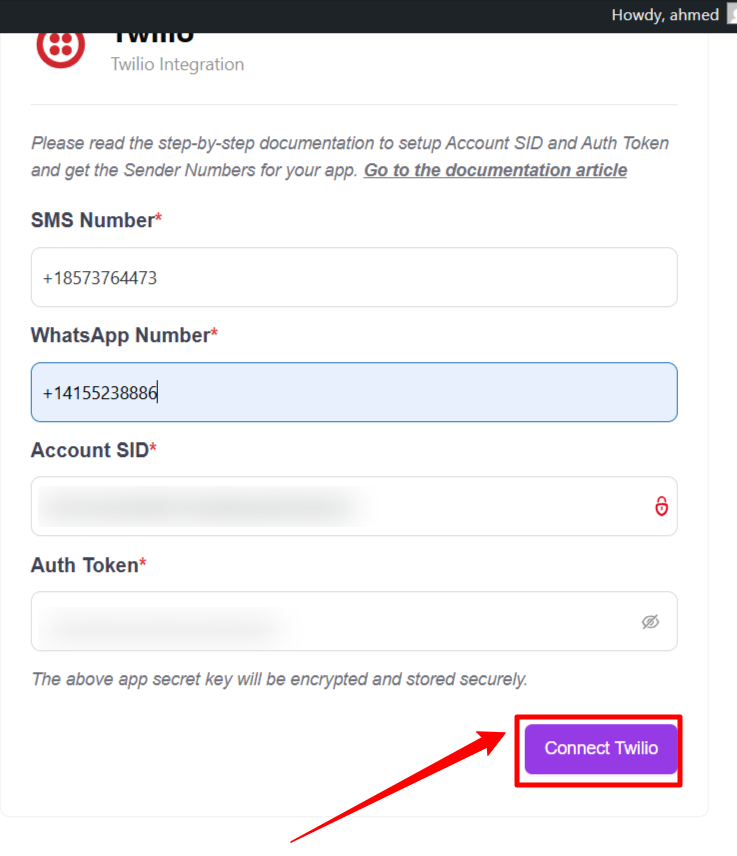Screen dimensions: 737x856
Task: Click the user avatar in admin bar
Action: [x=731, y=15]
